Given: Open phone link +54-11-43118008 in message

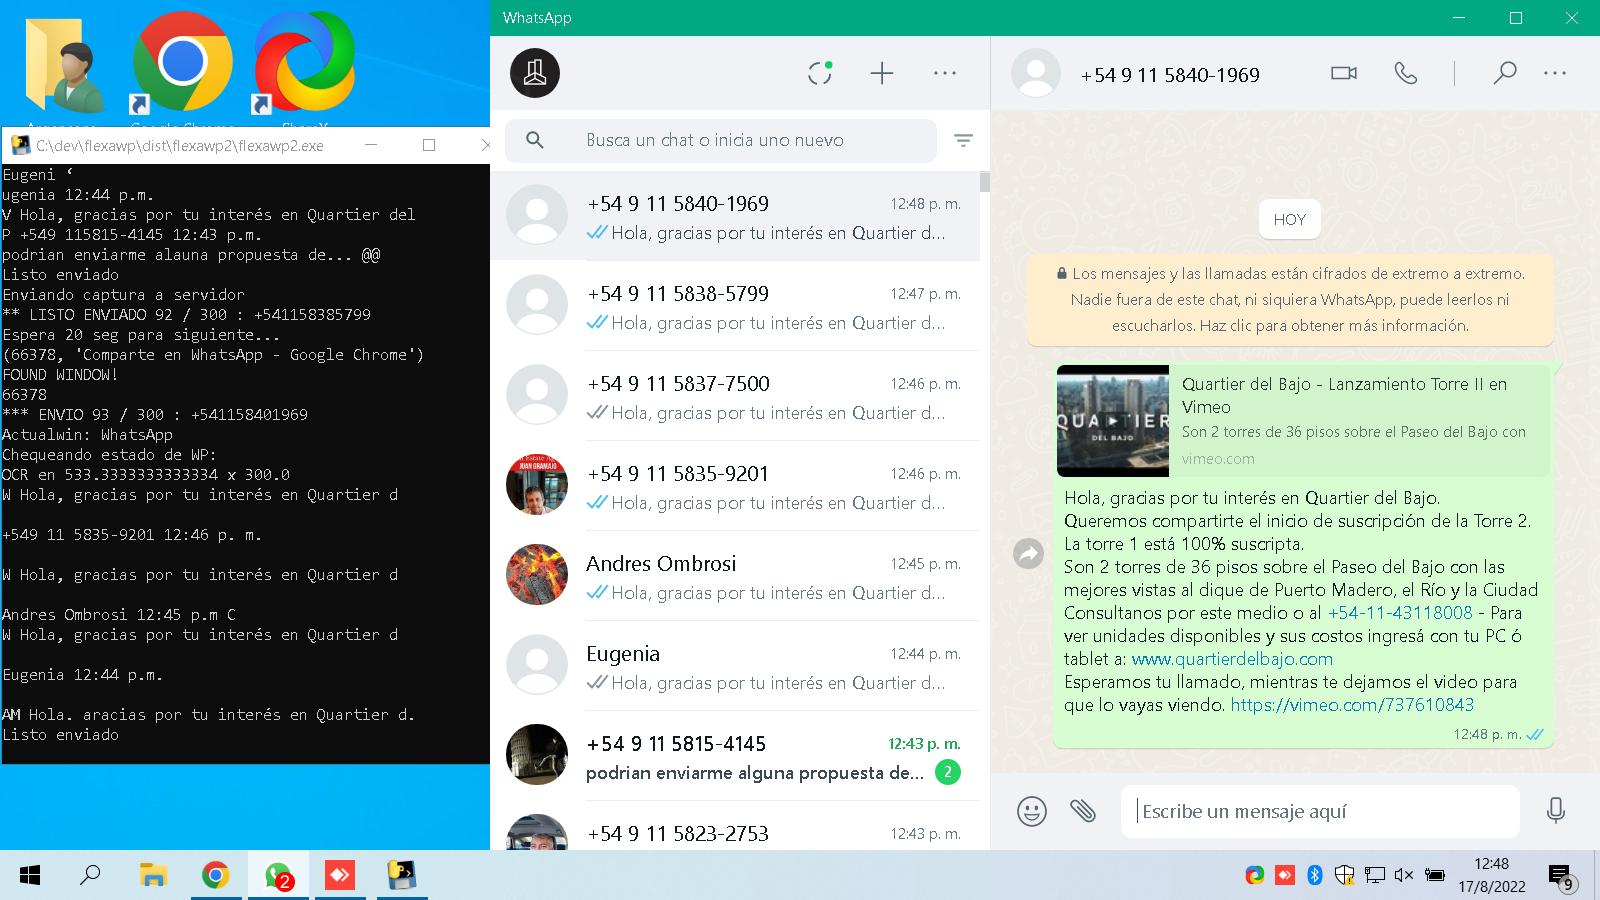Looking at the screenshot, I should coord(1400,613).
